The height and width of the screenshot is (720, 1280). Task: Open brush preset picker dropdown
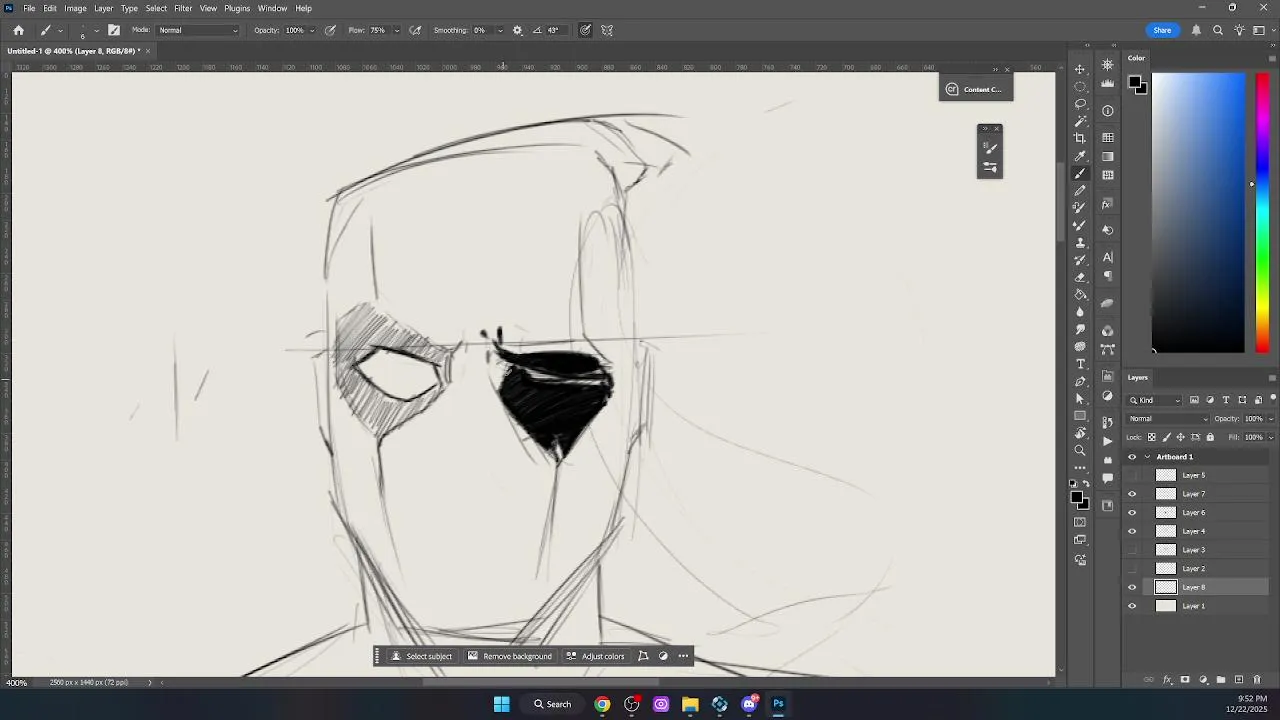click(x=96, y=30)
